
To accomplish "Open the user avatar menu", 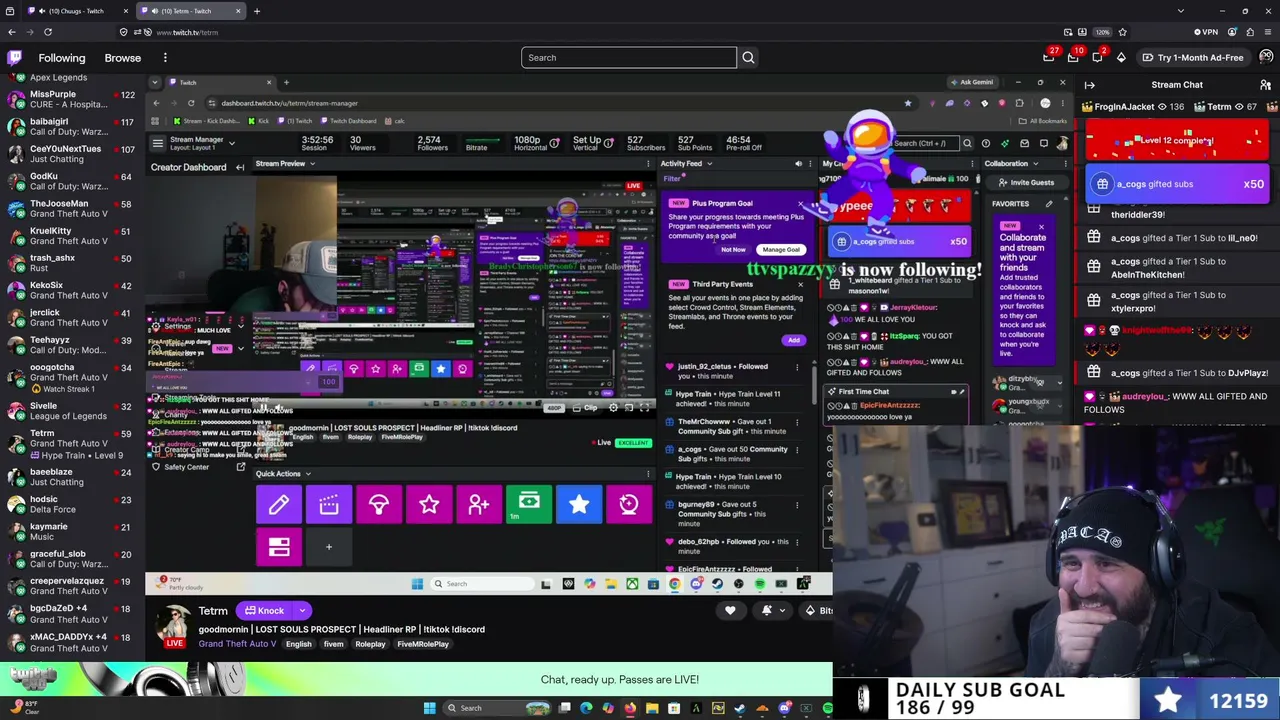I will coord(1266,57).
